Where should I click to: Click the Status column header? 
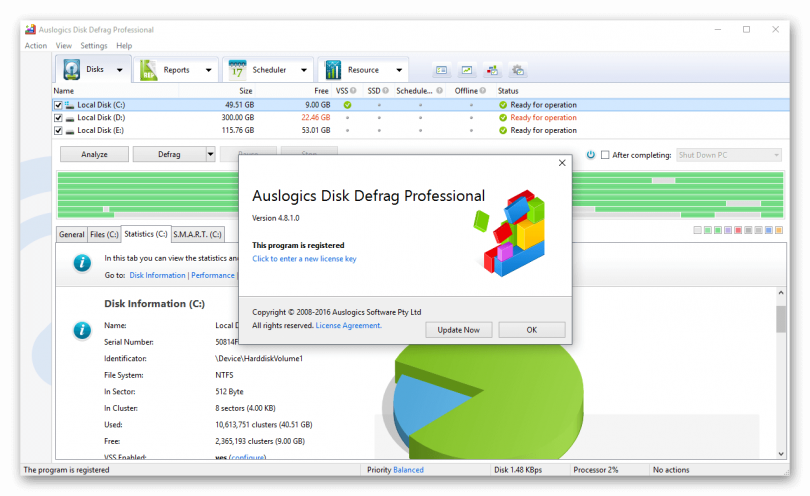(508, 90)
